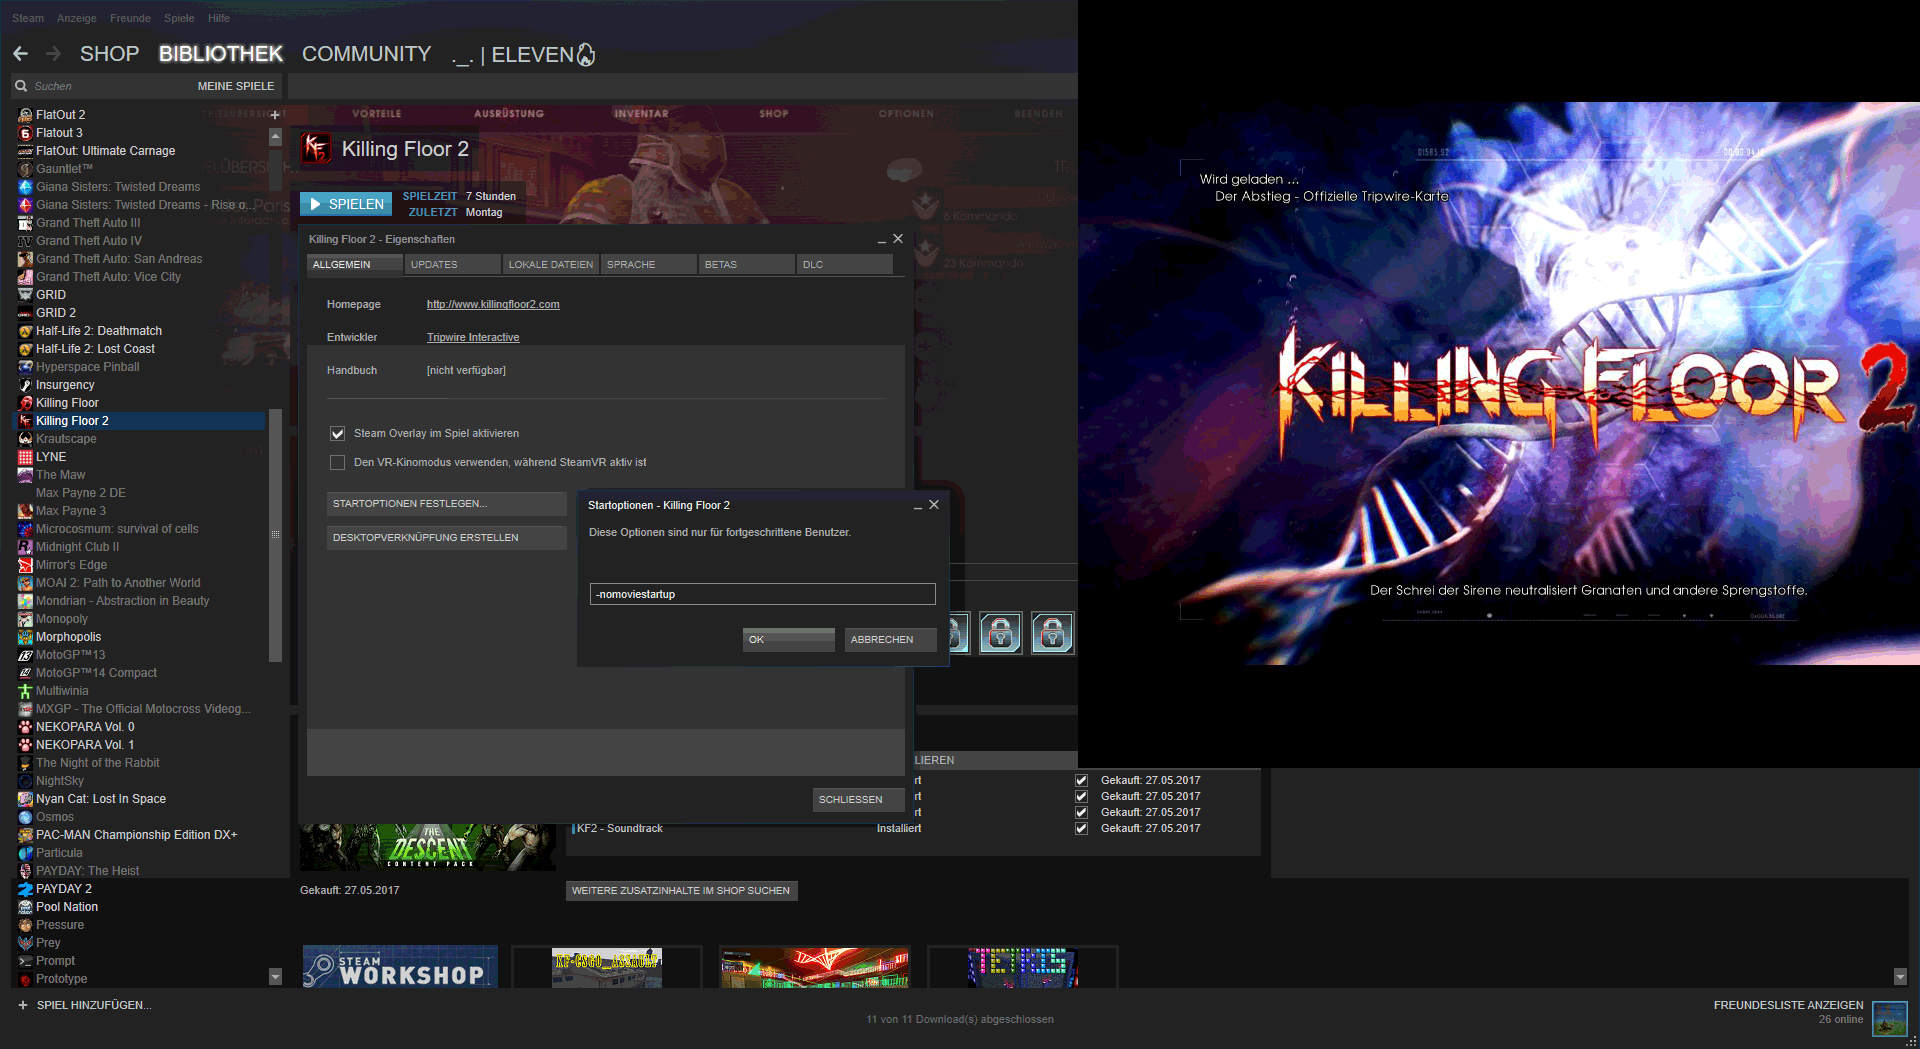Image resolution: width=1920 pixels, height=1049 pixels.
Task: Click the Nyan Cat: Lost In Space icon
Action: [26, 799]
